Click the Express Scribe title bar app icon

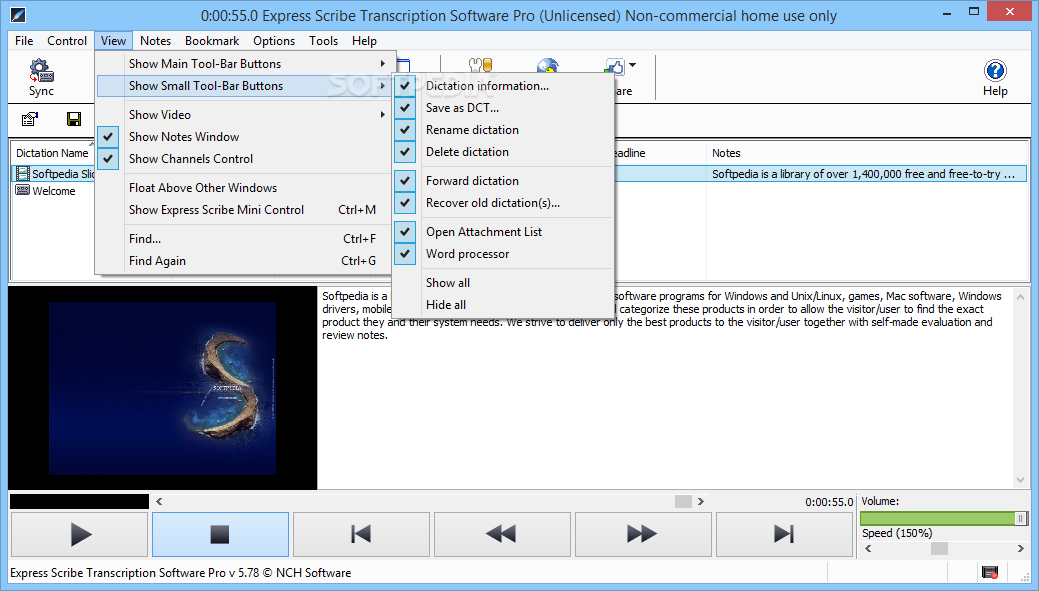tap(19, 13)
